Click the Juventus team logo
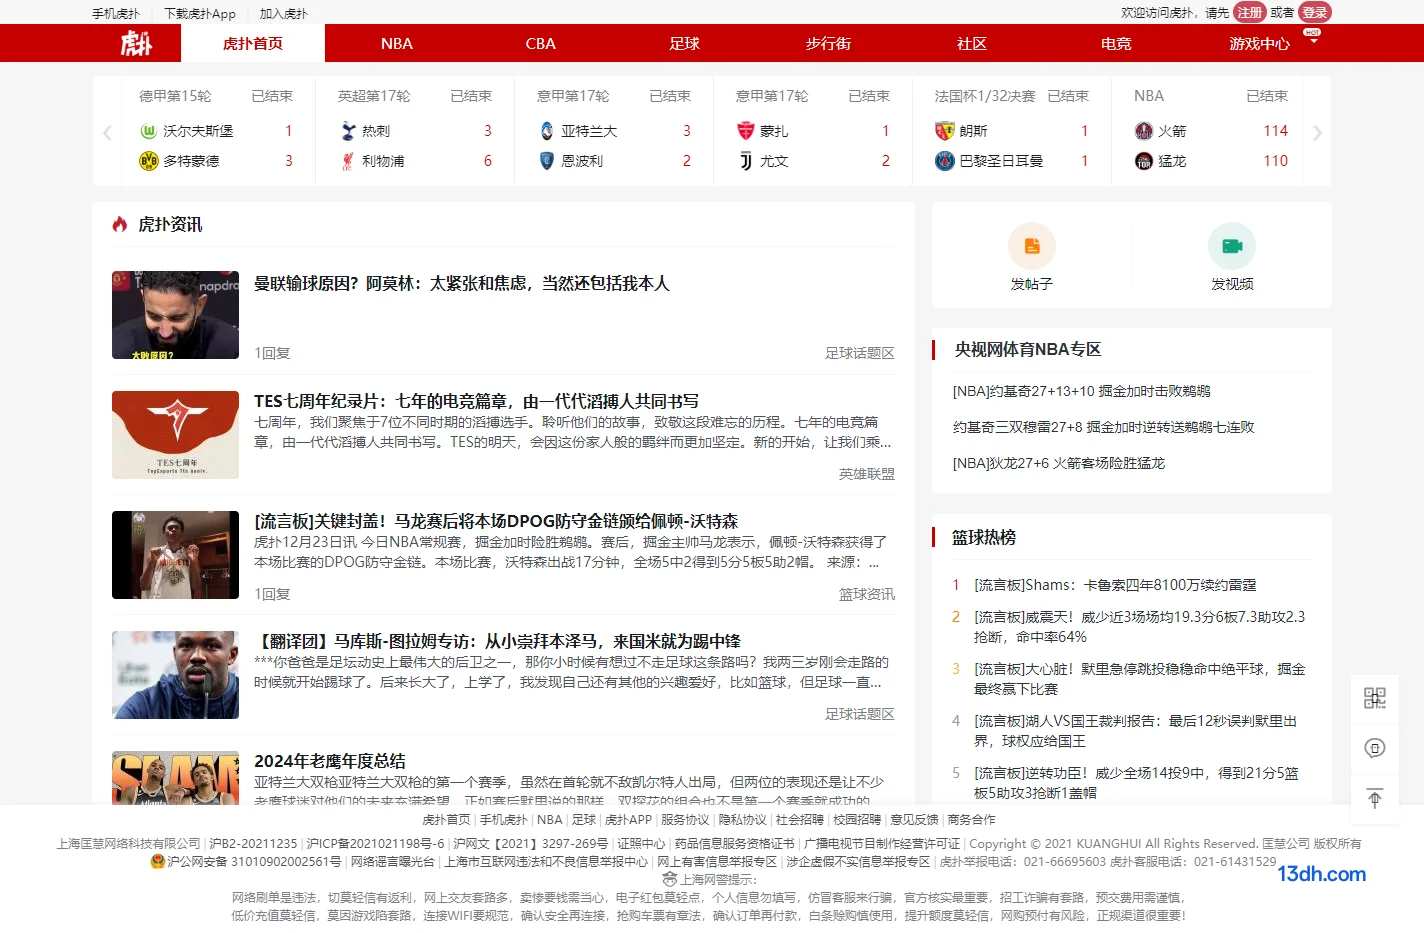Image resolution: width=1424 pixels, height=933 pixels. coord(746,161)
